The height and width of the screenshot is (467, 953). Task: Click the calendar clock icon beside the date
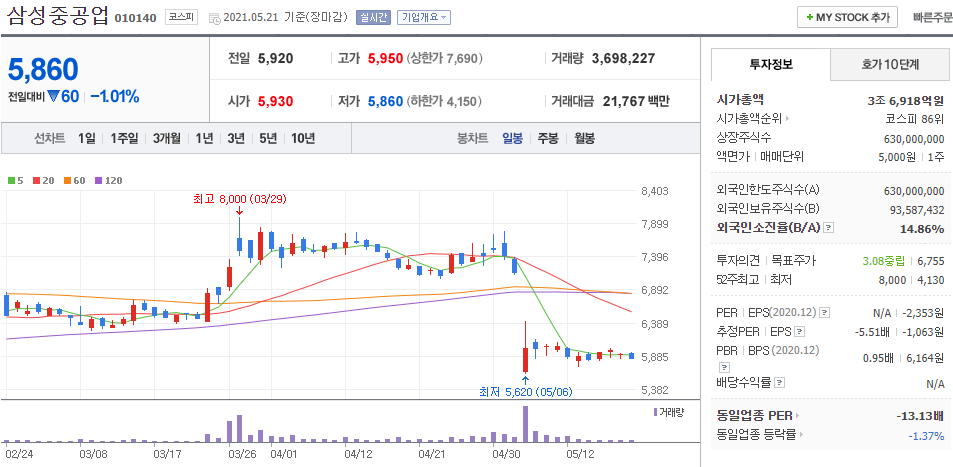[x=215, y=18]
